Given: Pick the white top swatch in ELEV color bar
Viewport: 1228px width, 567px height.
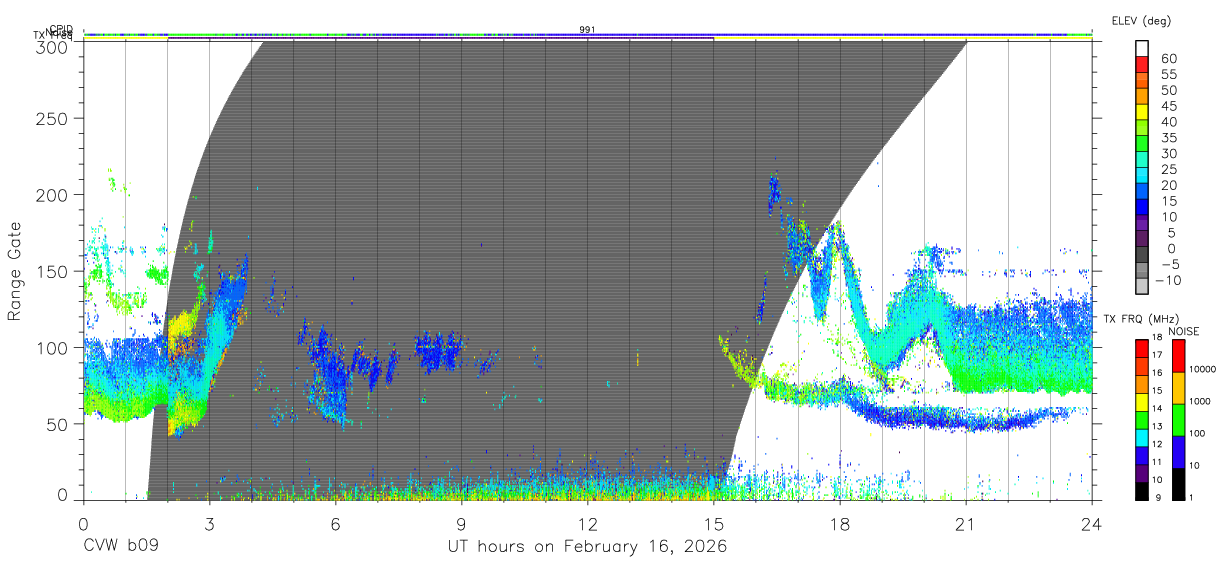Looking at the screenshot, I should click(x=1142, y=48).
